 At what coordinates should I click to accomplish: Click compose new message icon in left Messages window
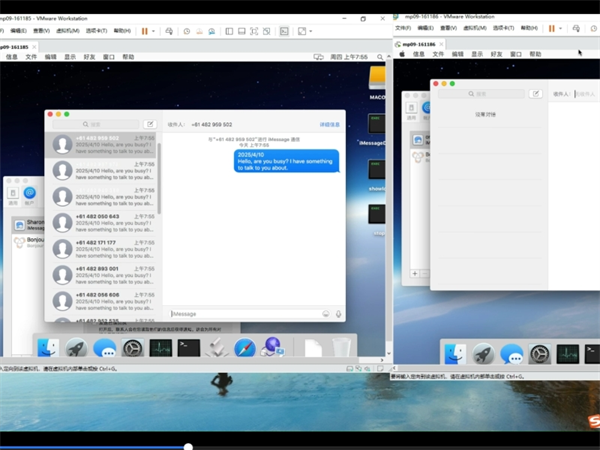[x=150, y=124]
